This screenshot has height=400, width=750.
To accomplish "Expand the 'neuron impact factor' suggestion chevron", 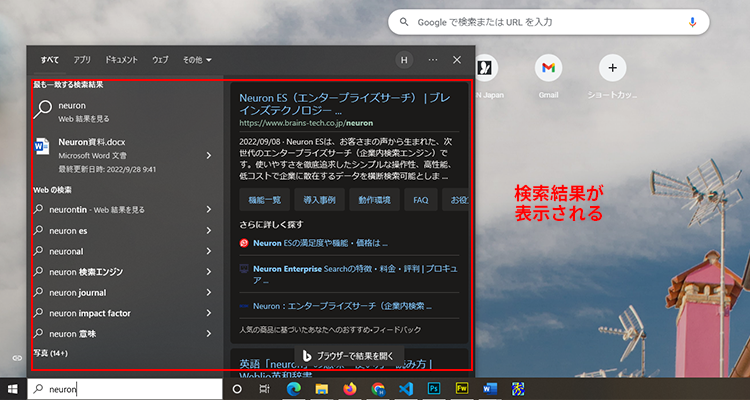I will tap(208, 313).
